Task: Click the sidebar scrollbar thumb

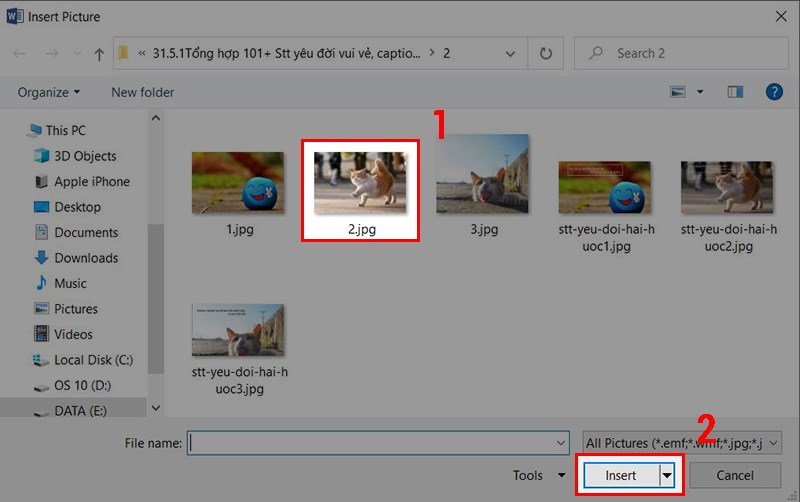Action: (x=156, y=298)
